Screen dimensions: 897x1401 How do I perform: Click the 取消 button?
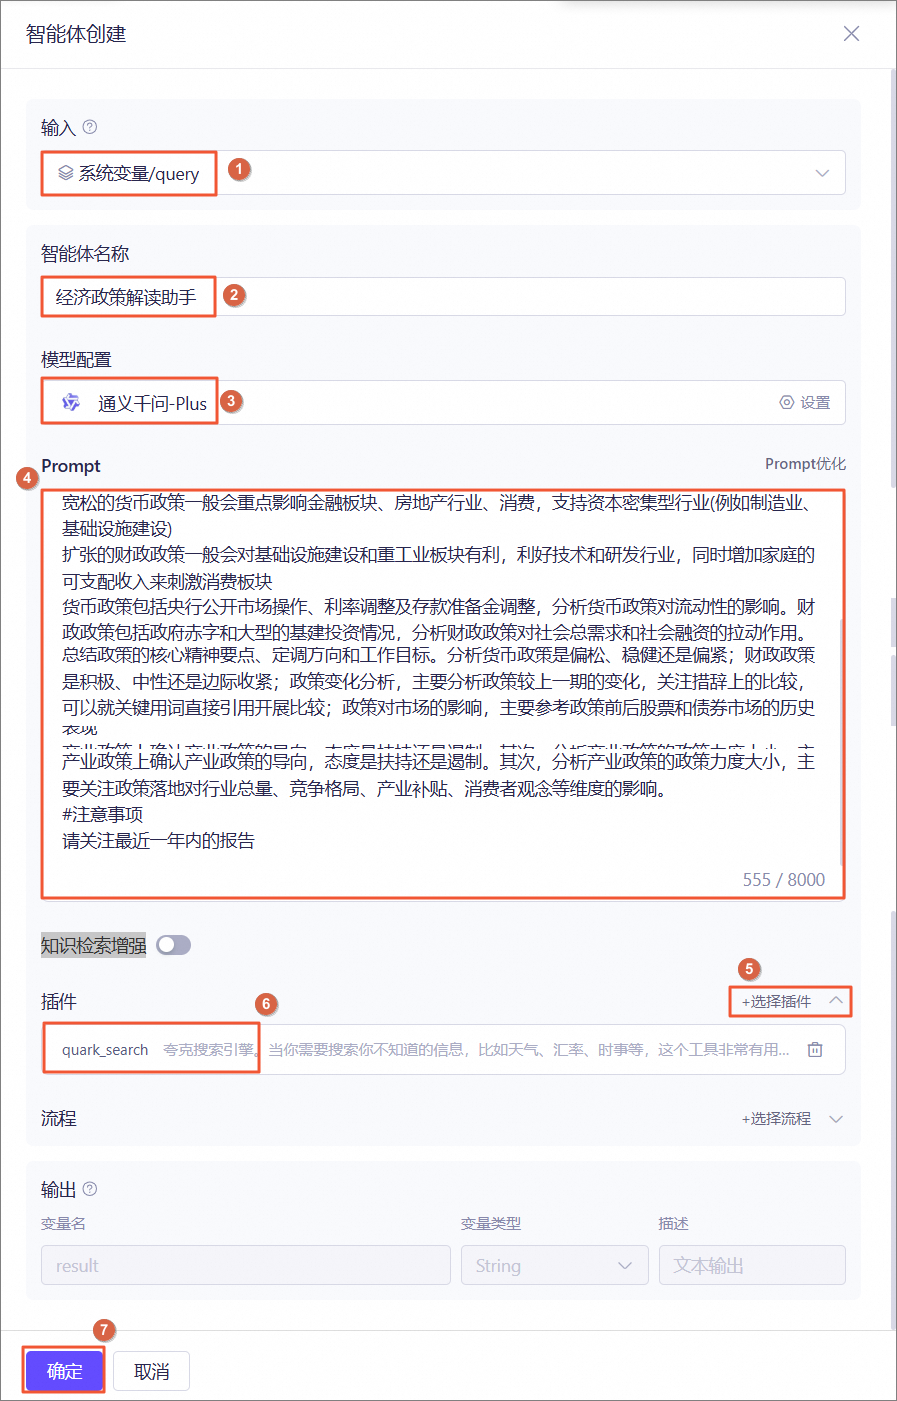point(151,1371)
